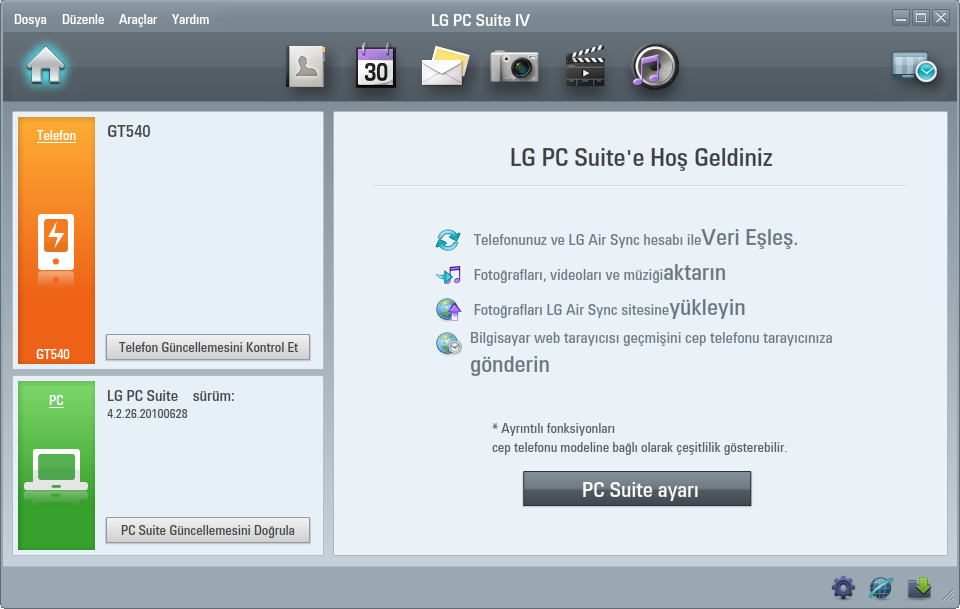Click the PC Suite ayarı button

click(637, 489)
